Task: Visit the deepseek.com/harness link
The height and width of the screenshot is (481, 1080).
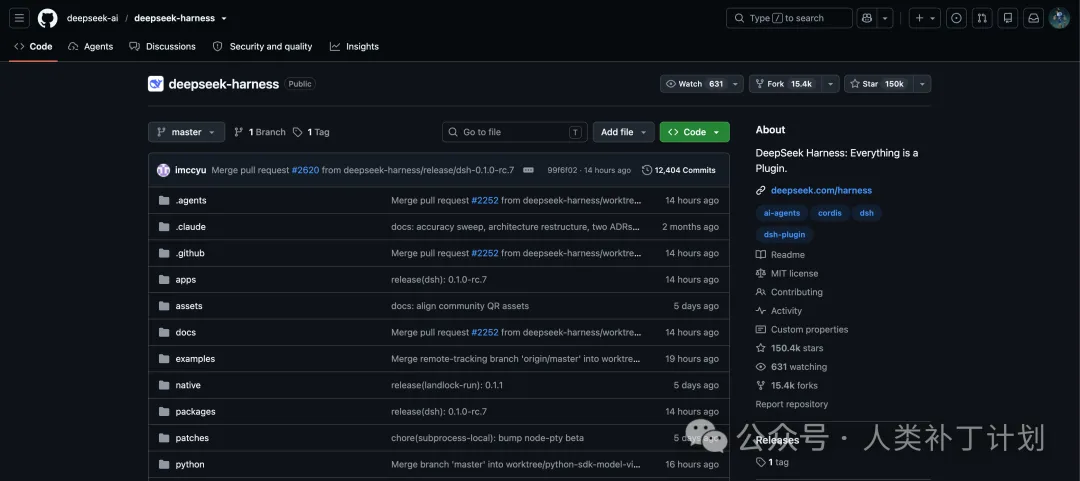Action: pos(821,190)
